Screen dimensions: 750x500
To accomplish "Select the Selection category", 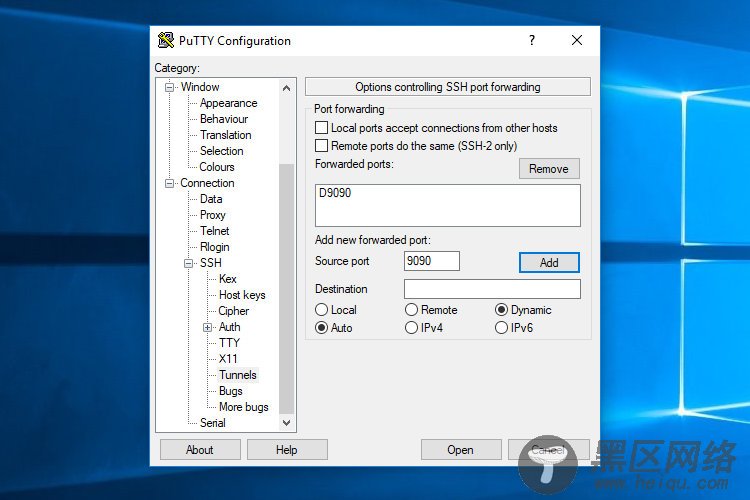I will (221, 151).
